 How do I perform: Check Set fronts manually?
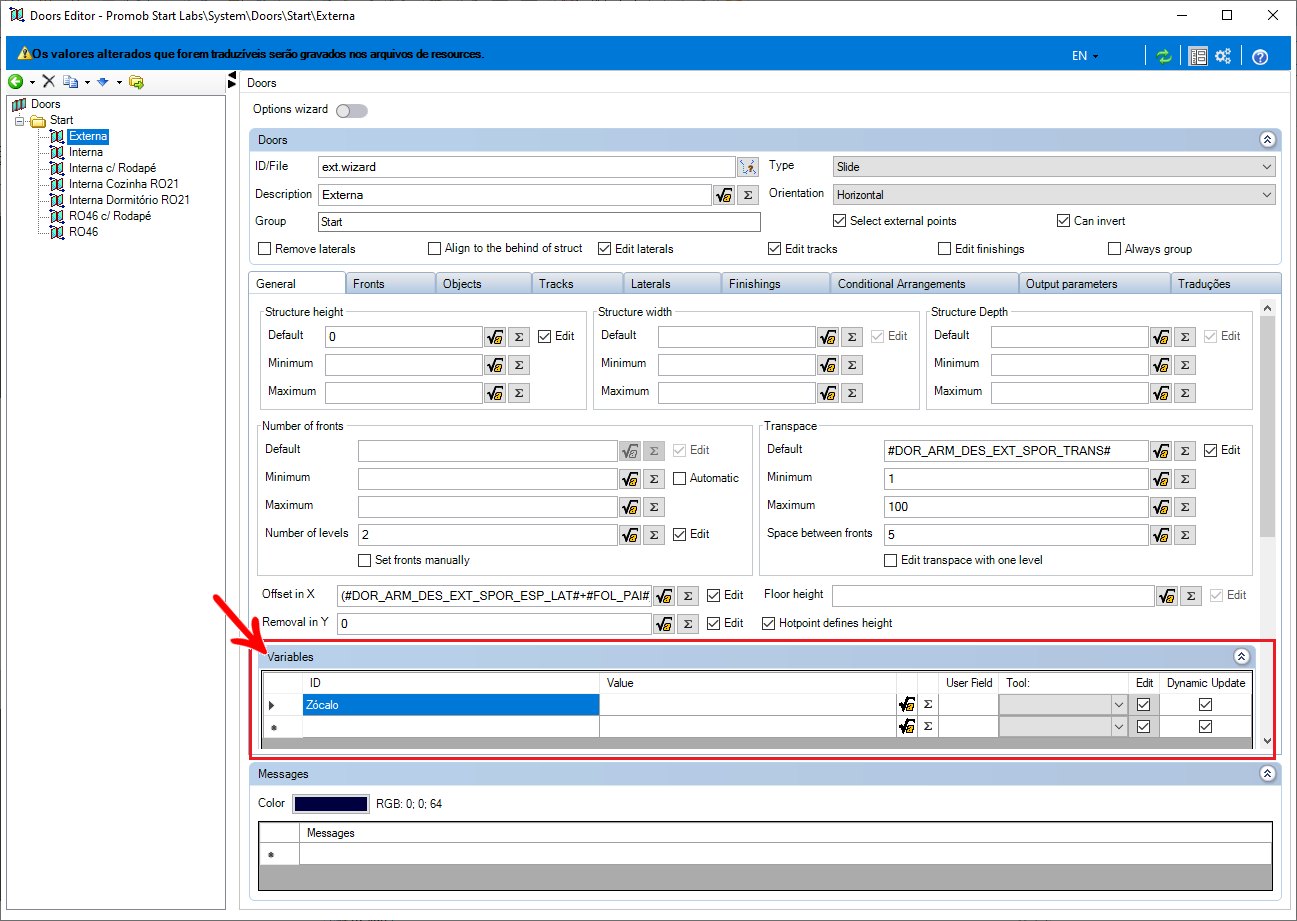[365, 560]
